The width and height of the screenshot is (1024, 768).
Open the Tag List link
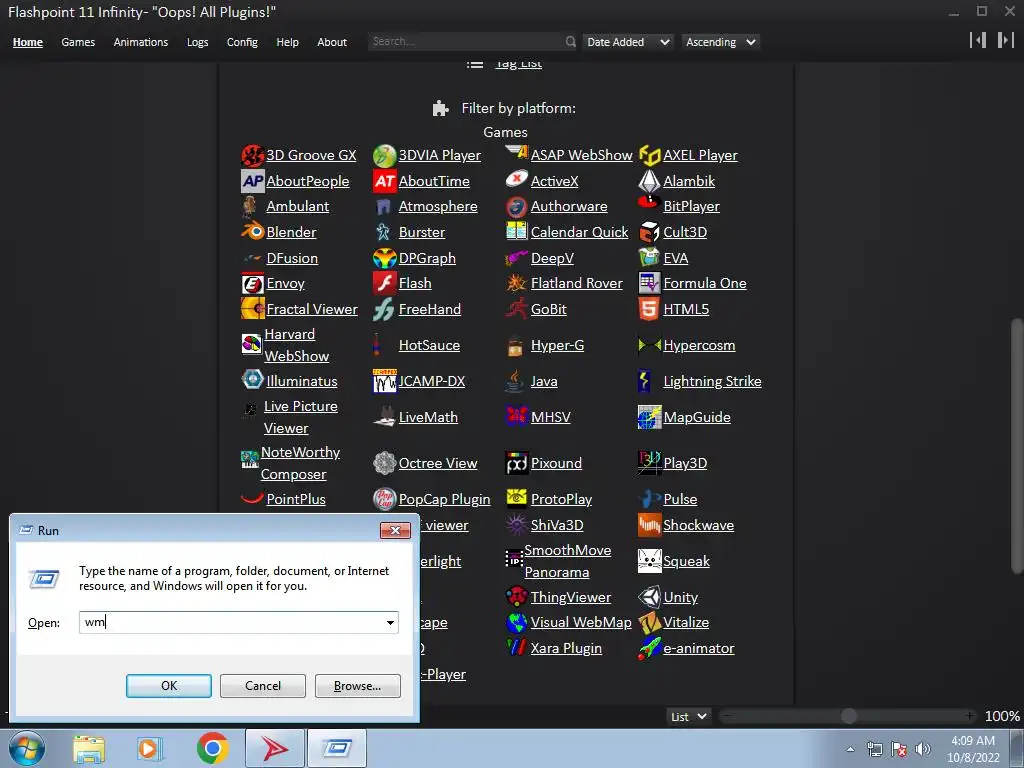(519, 63)
